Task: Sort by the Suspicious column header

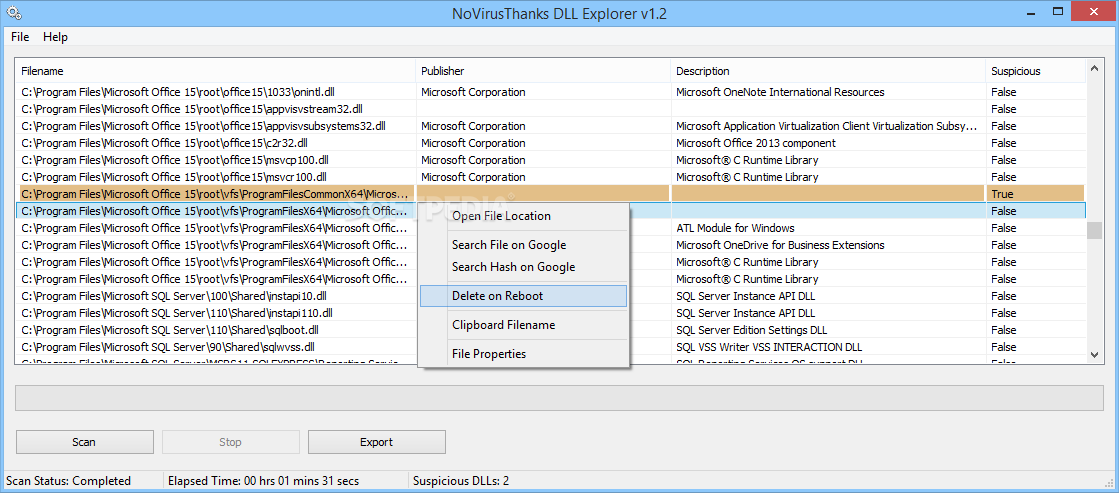Action: pos(1035,71)
